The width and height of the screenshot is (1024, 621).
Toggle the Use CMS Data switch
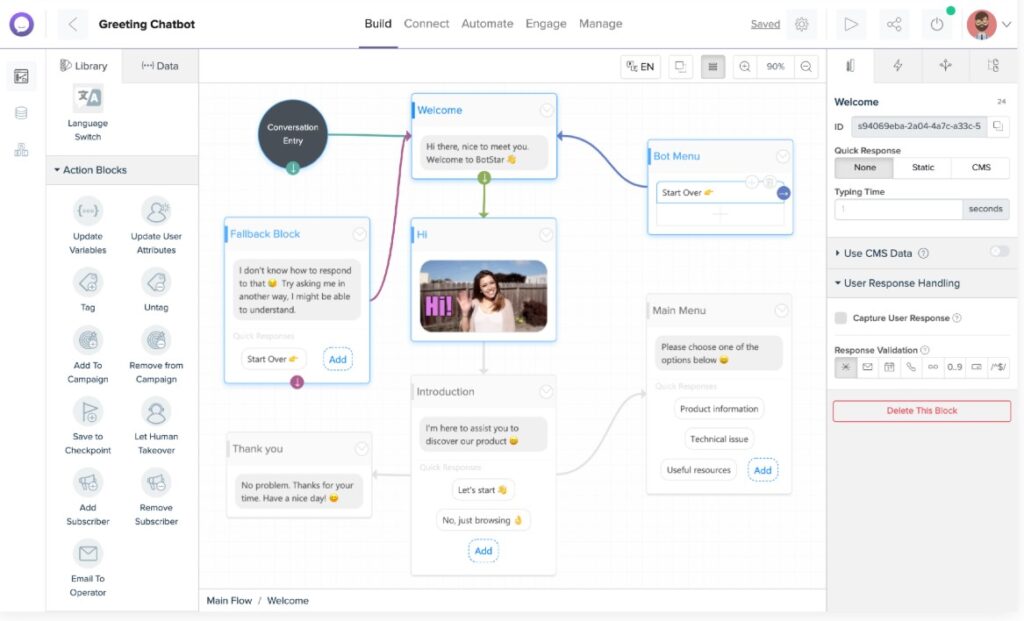pyautogui.click(x=999, y=253)
